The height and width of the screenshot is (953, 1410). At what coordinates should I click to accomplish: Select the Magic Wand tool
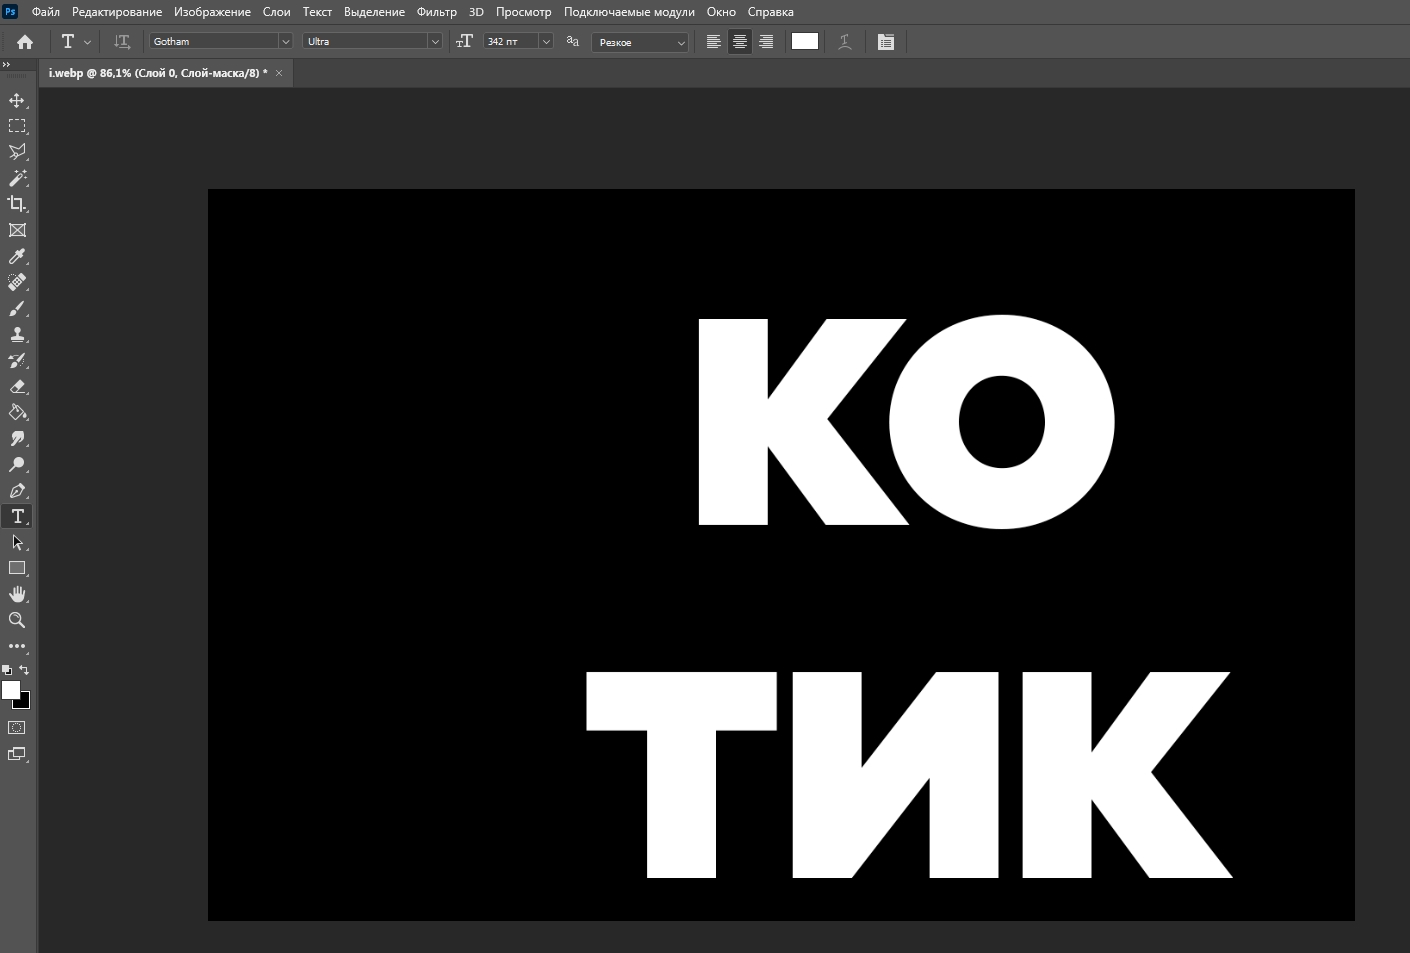click(x=17, y=178)
